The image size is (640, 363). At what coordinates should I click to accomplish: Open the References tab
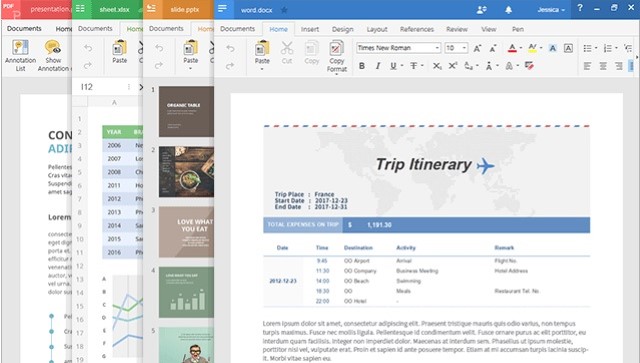coord(417,29)
